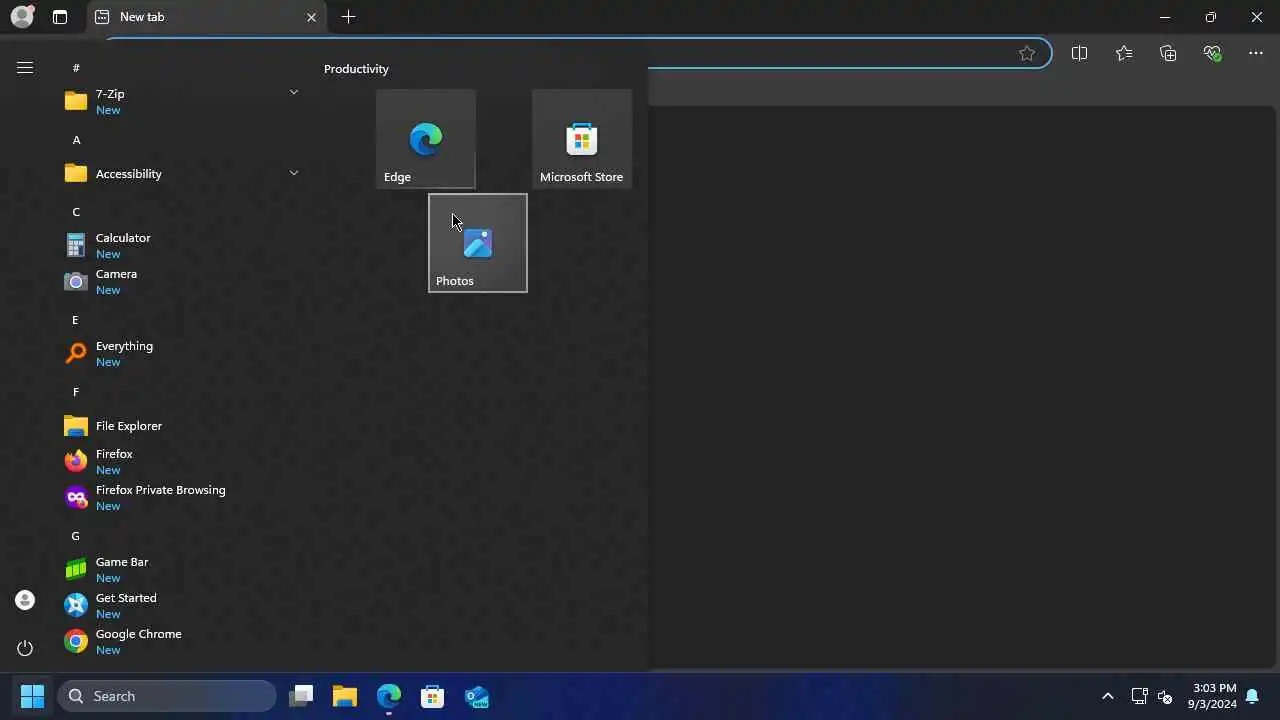Screen dimensions: 1280x720
Task: Open File Explorer from app list
Action: click(180, 426)
